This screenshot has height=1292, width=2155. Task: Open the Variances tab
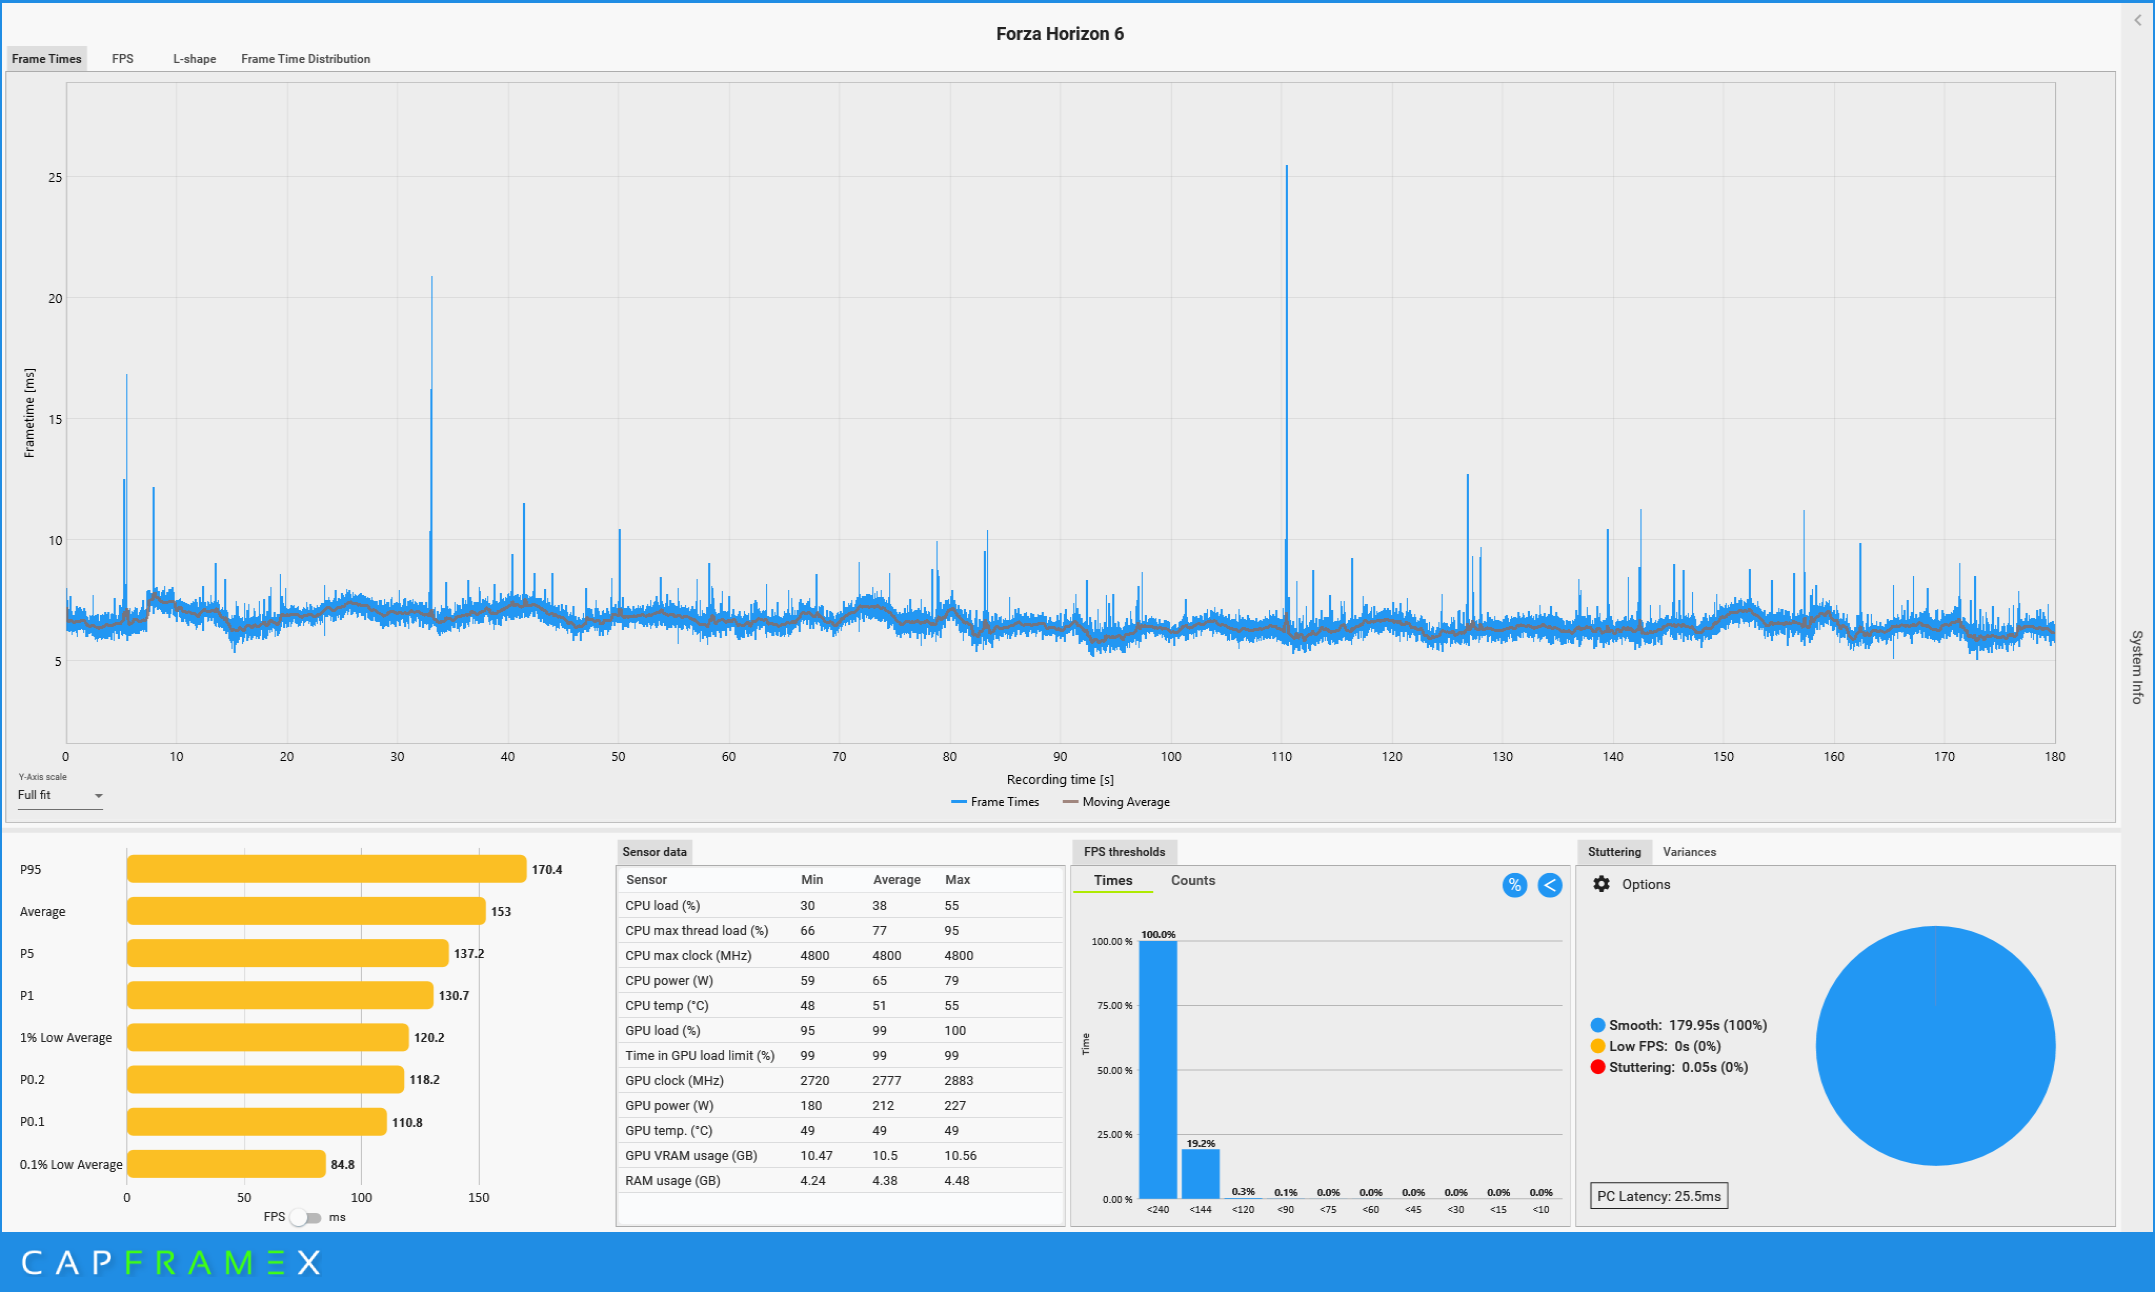[1689, 852]
